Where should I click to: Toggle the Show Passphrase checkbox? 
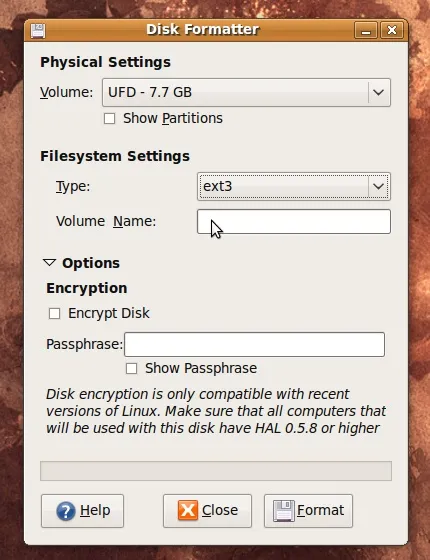[x=131, y=369]
